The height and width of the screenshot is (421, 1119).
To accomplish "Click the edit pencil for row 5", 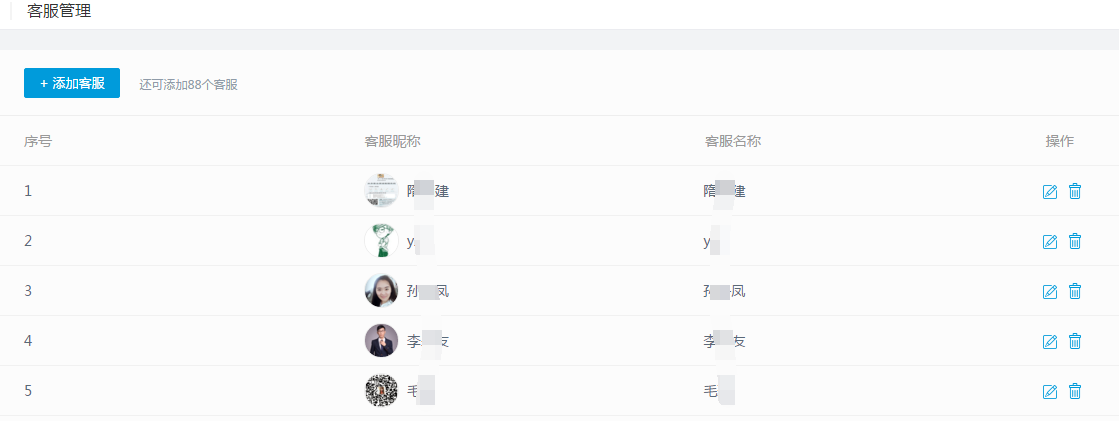I will coord(1050,391).
